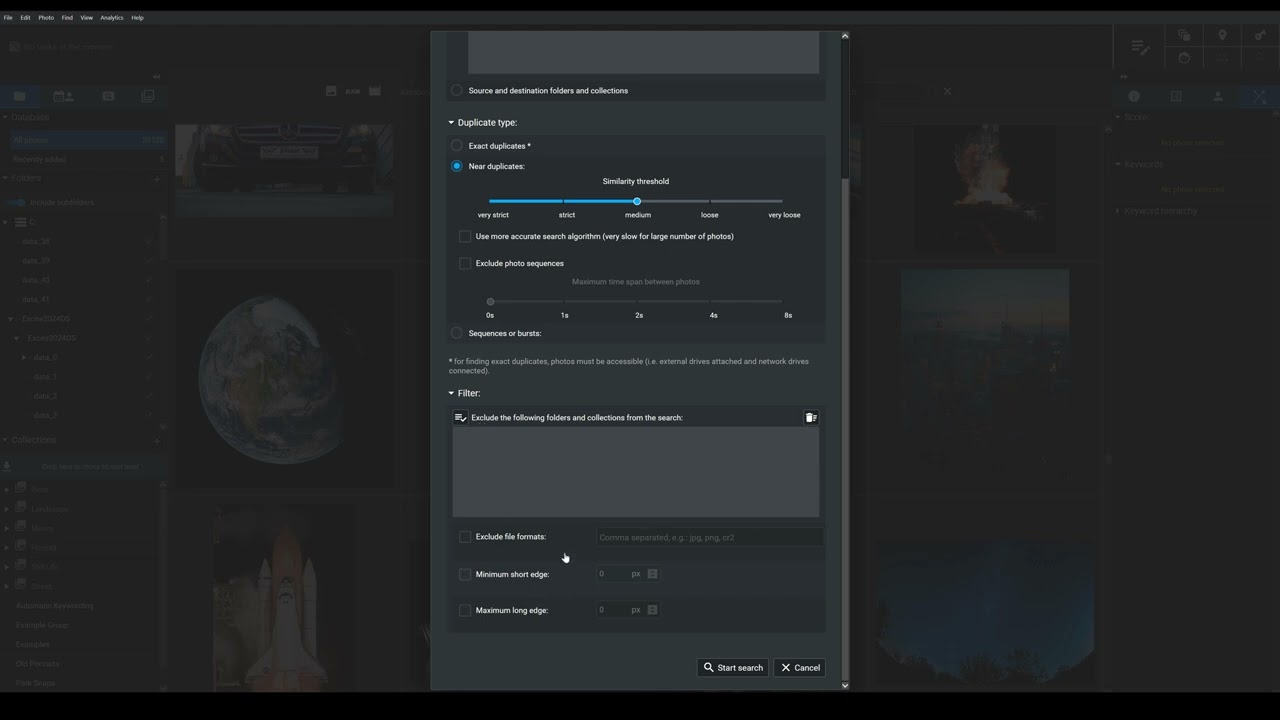
Task: Select Source and destination folders and collections
Action: (x=457, y=90)
